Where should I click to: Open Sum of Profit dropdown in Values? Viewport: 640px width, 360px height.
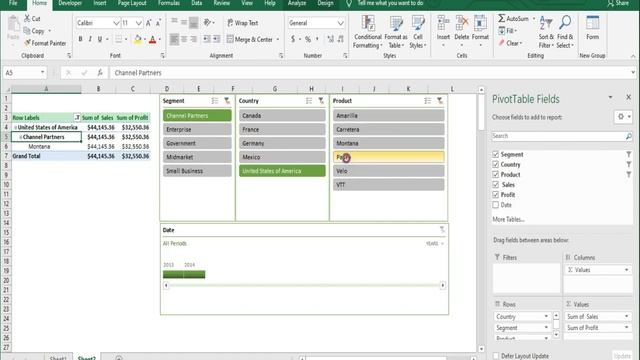tap(627, 327)
